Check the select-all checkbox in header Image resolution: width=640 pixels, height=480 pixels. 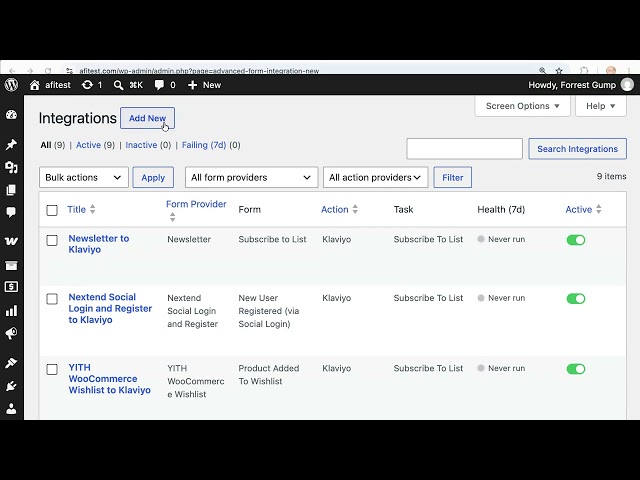point(52,210)
